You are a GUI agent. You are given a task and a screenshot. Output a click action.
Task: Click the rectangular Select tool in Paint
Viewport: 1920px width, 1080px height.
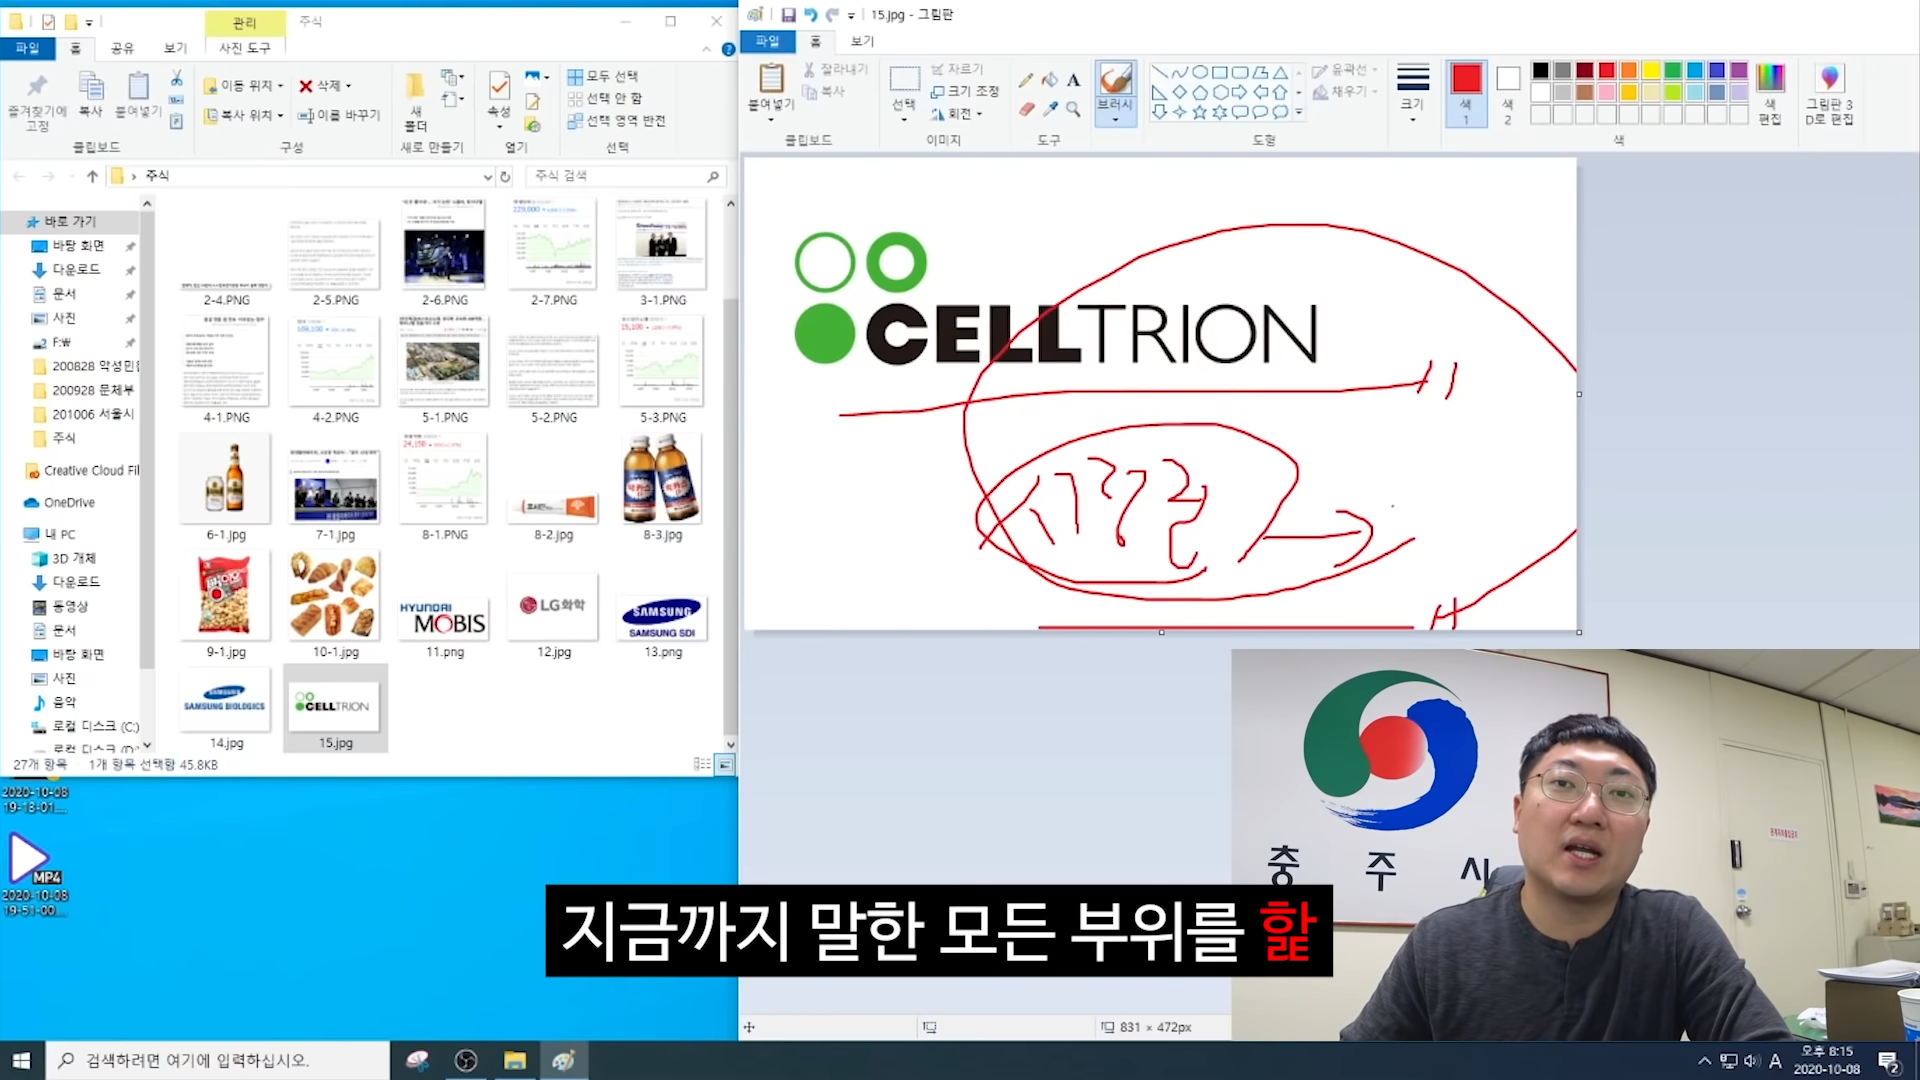pyautogui.click(x=904, y=79)
